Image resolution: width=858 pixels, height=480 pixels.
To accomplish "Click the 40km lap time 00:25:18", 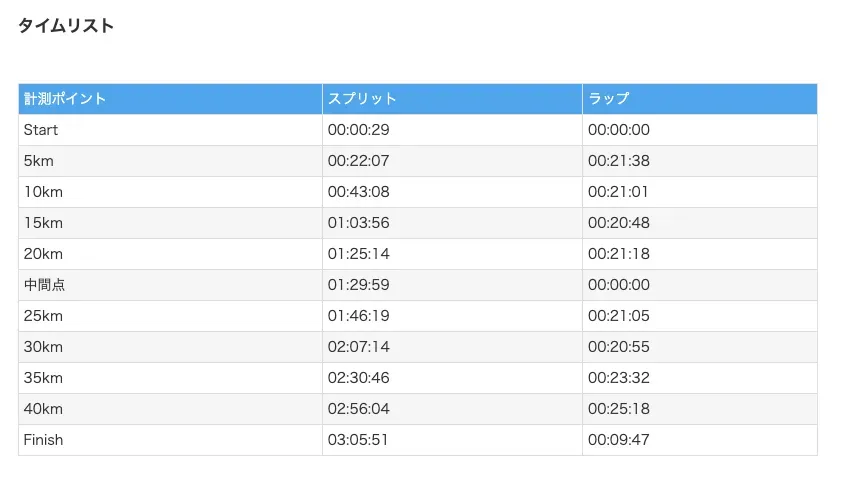I will (x=618, y=409).
